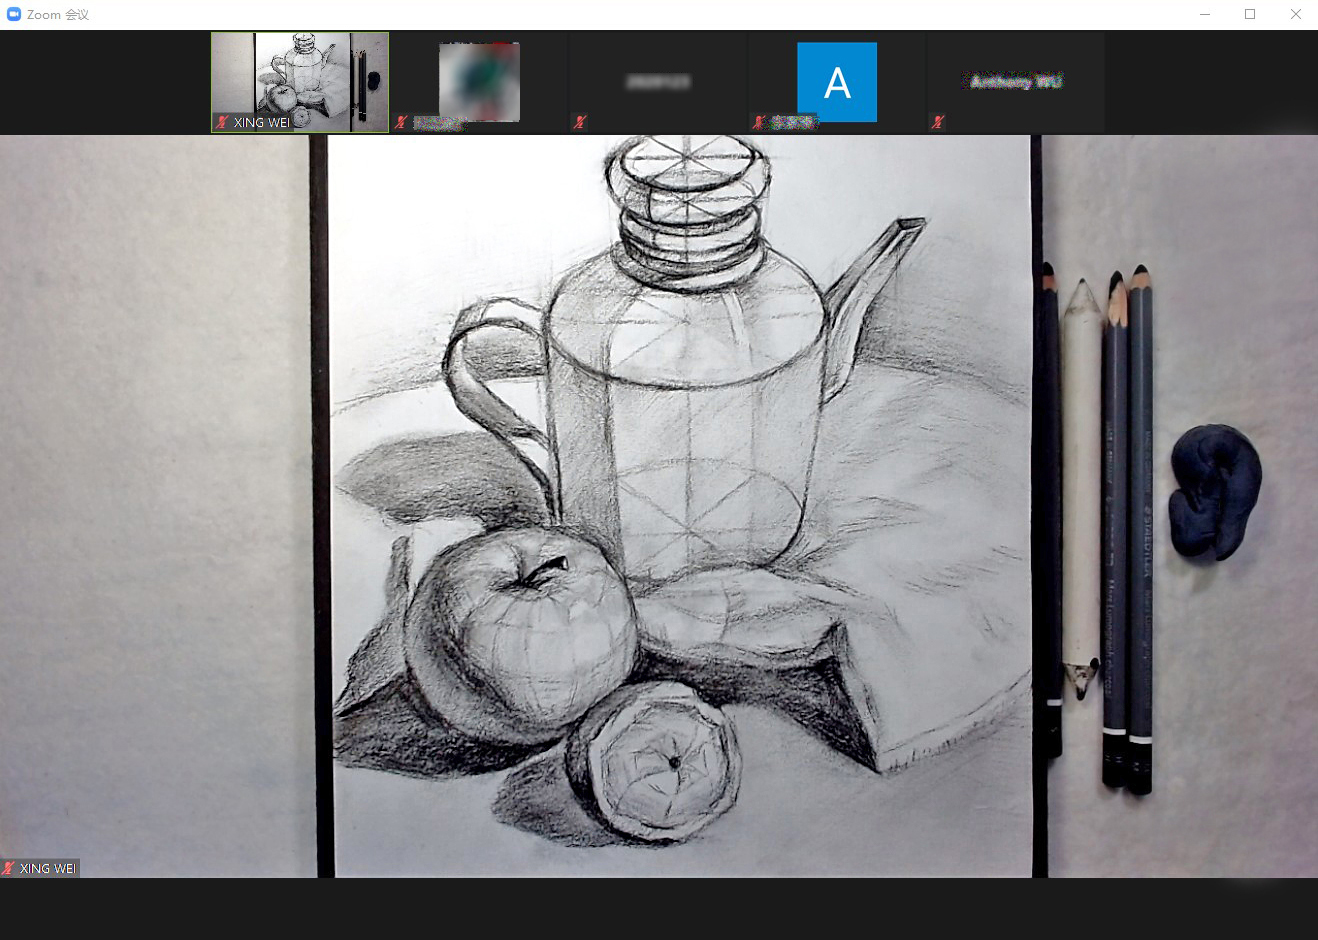Close the Zoom meeting window

(1295, 14)
